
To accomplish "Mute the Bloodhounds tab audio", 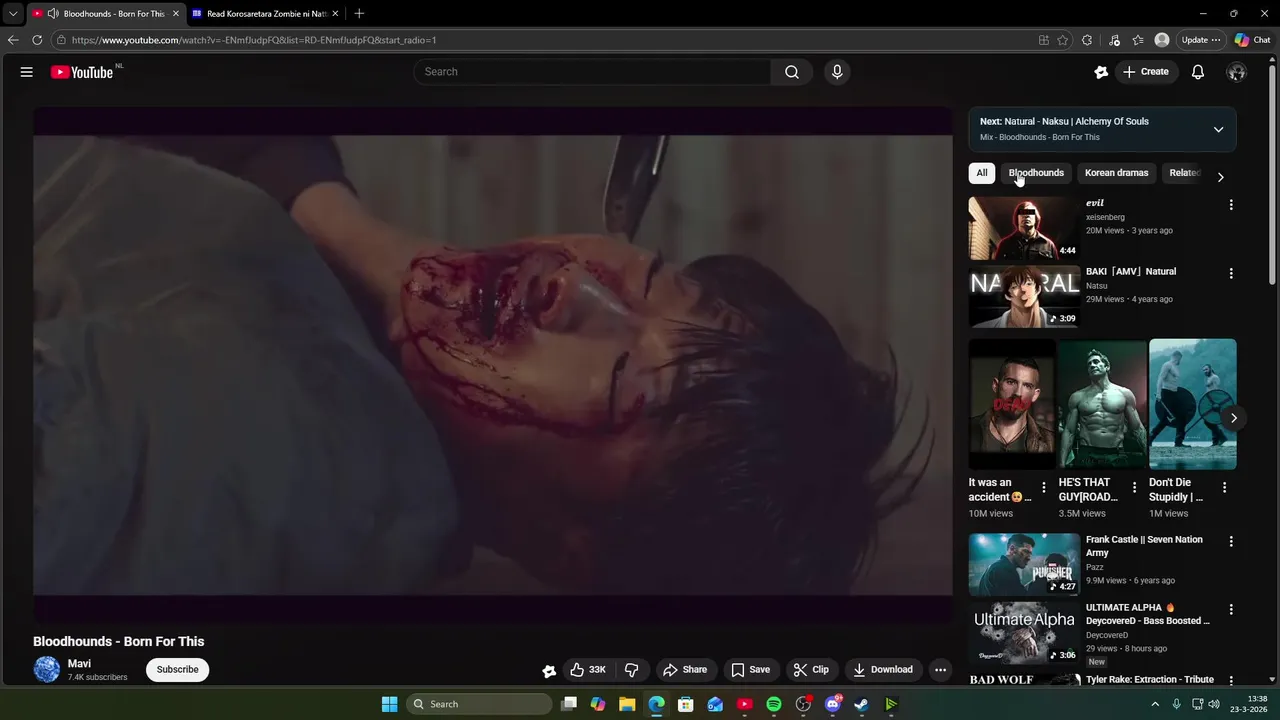I will (53, 14).
